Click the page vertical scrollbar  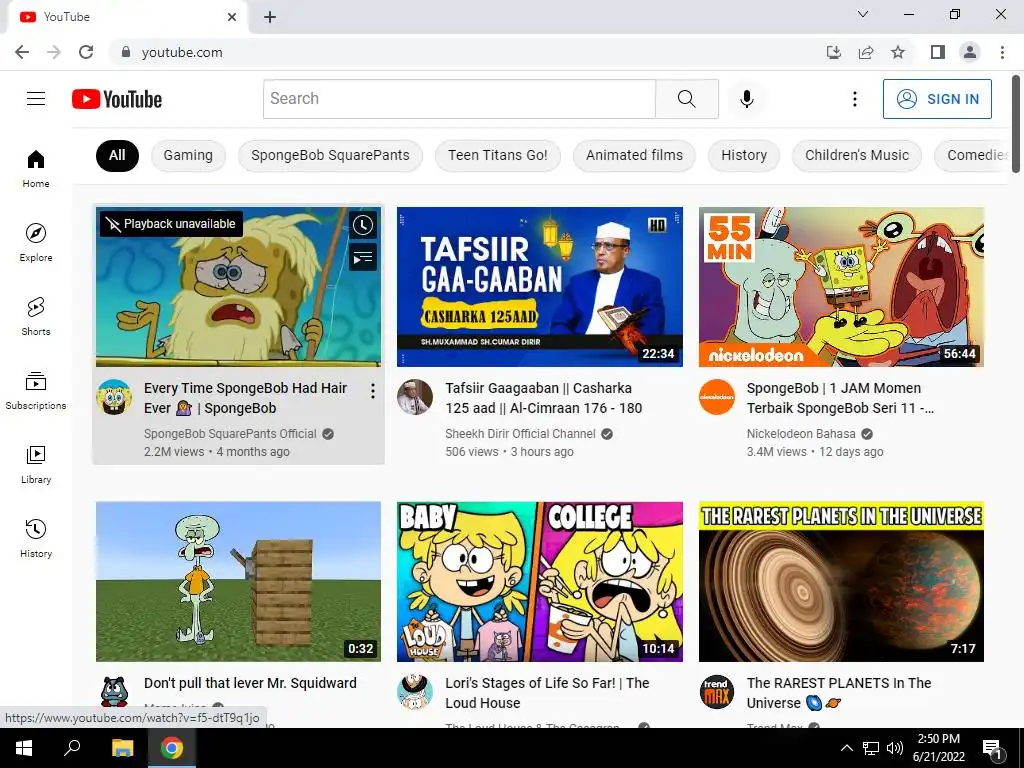point(1016,124)
